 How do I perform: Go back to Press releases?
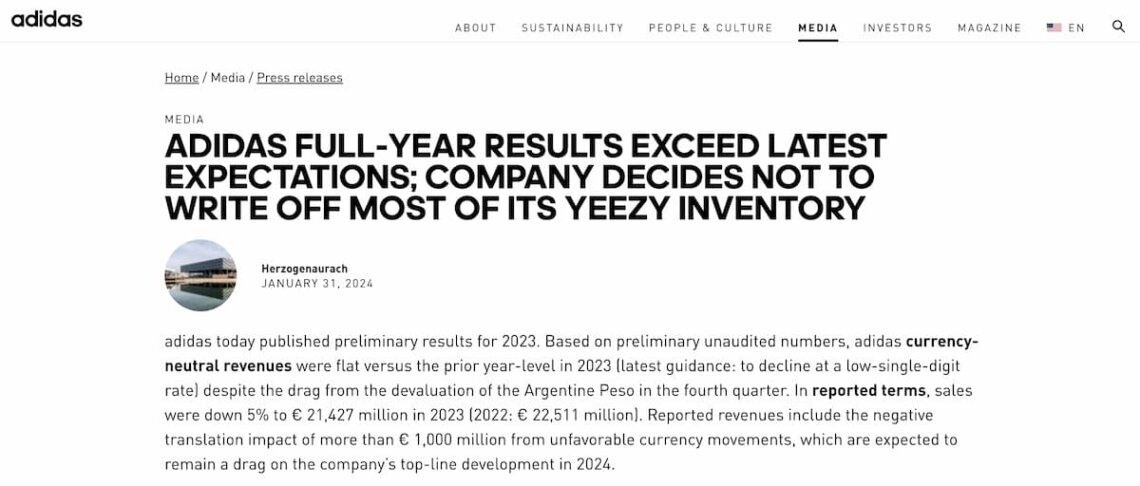(x=299, y=78)
